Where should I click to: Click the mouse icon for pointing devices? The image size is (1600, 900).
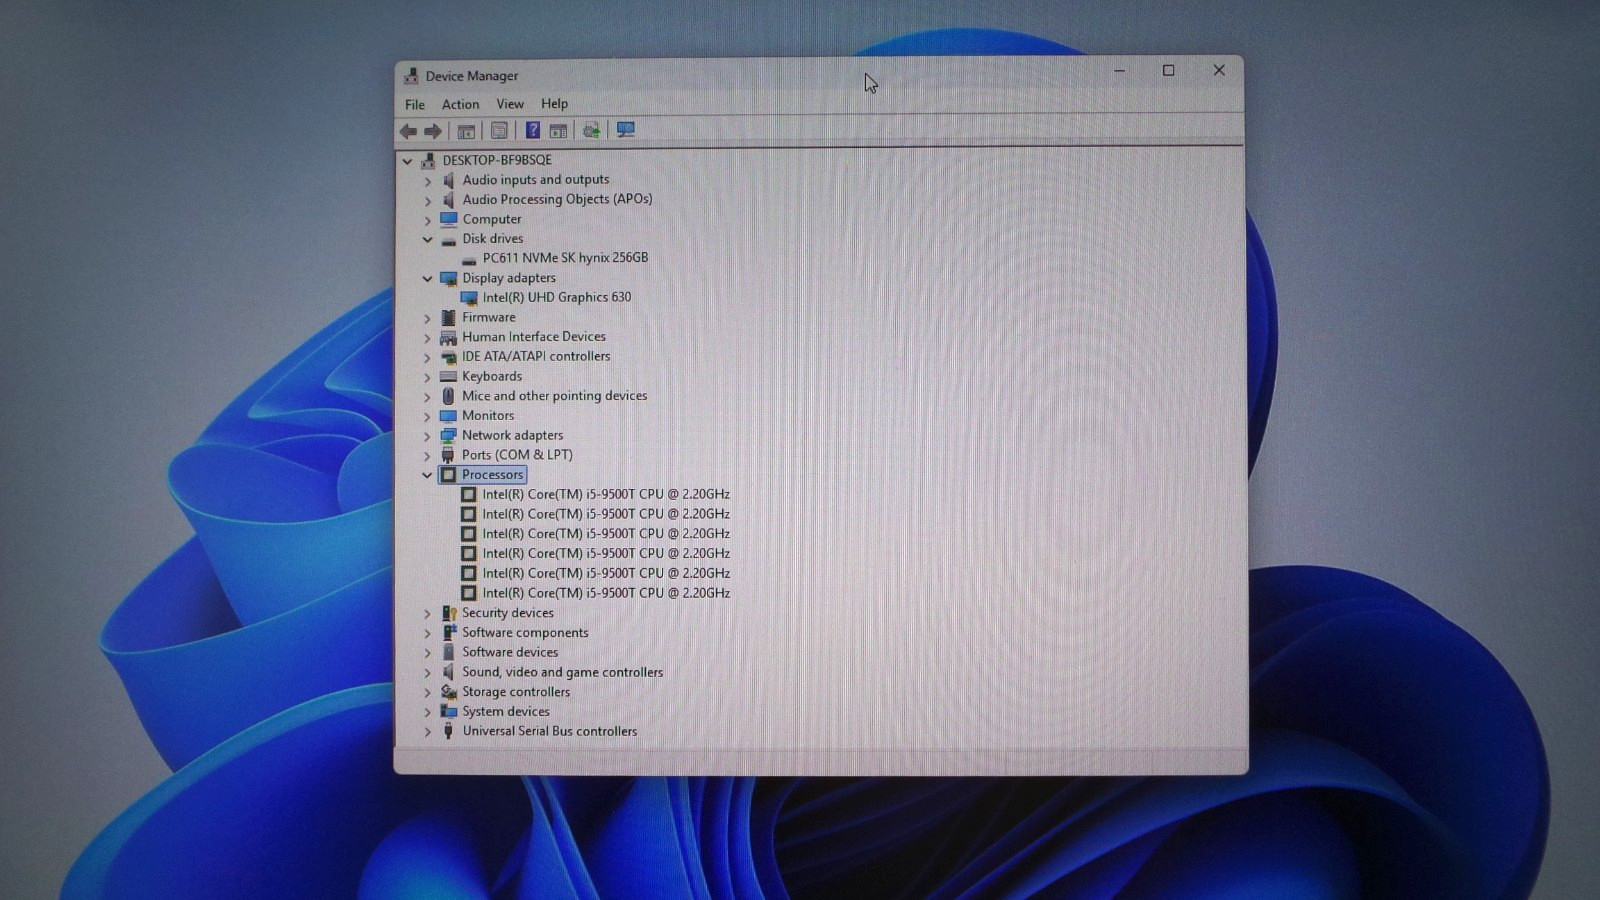coord(448,396)
